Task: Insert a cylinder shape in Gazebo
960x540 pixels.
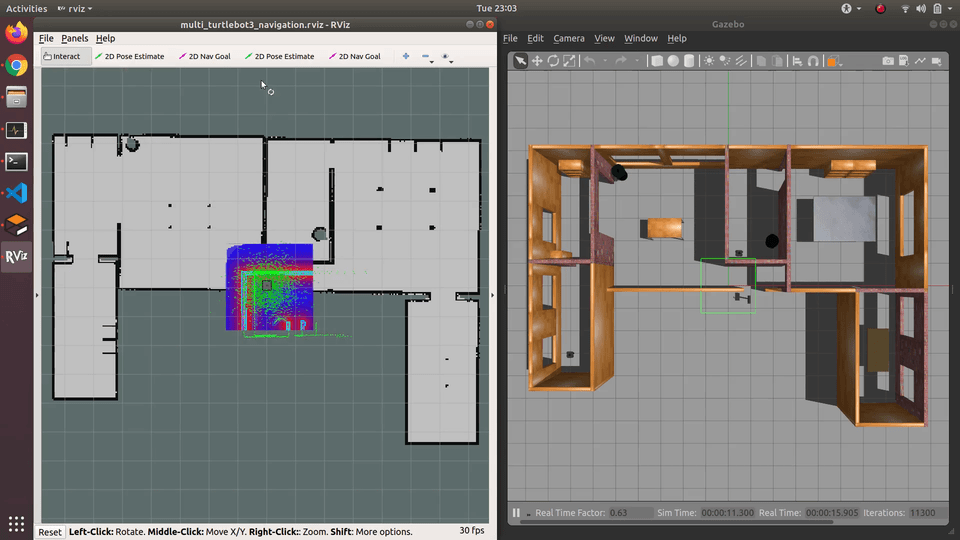Action: [x=689, y=61]
